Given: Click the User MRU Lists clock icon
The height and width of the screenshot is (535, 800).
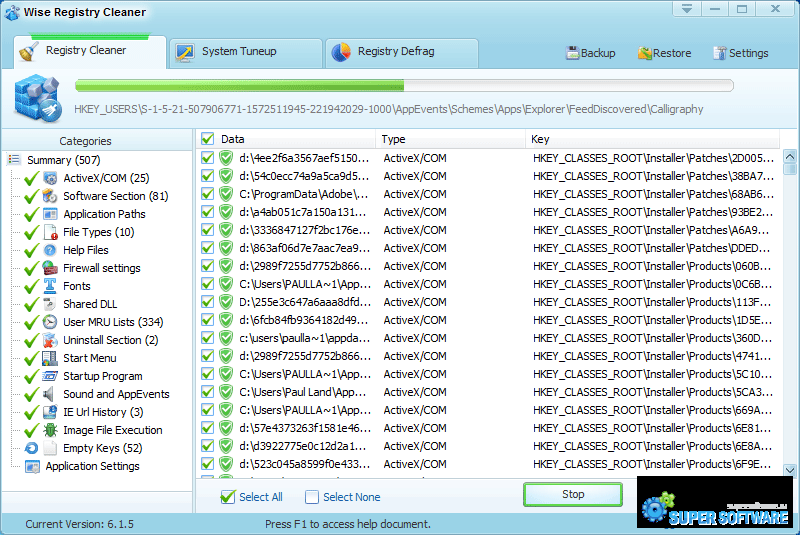Looking at the screenshot, I should (50, 322).
